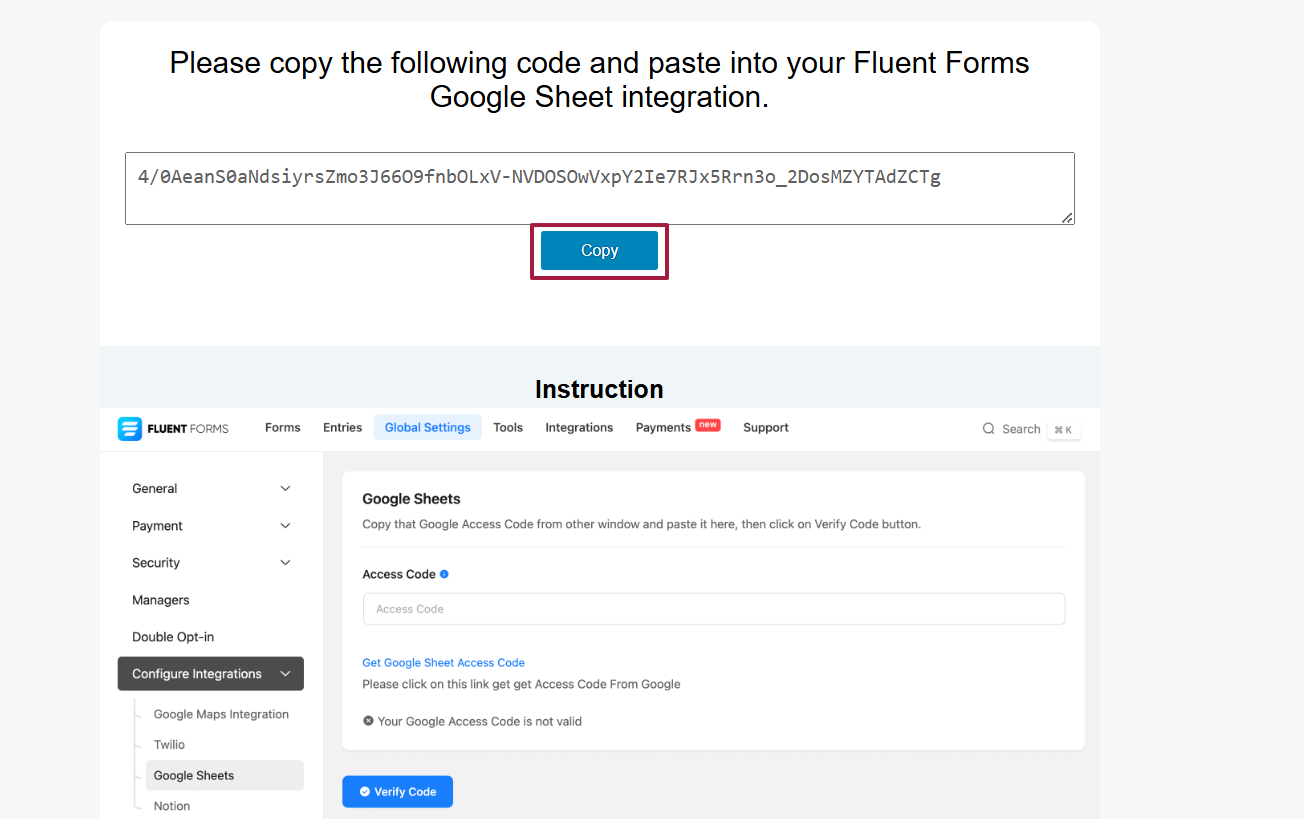Click the Access Code info icon

pos(444,574)
